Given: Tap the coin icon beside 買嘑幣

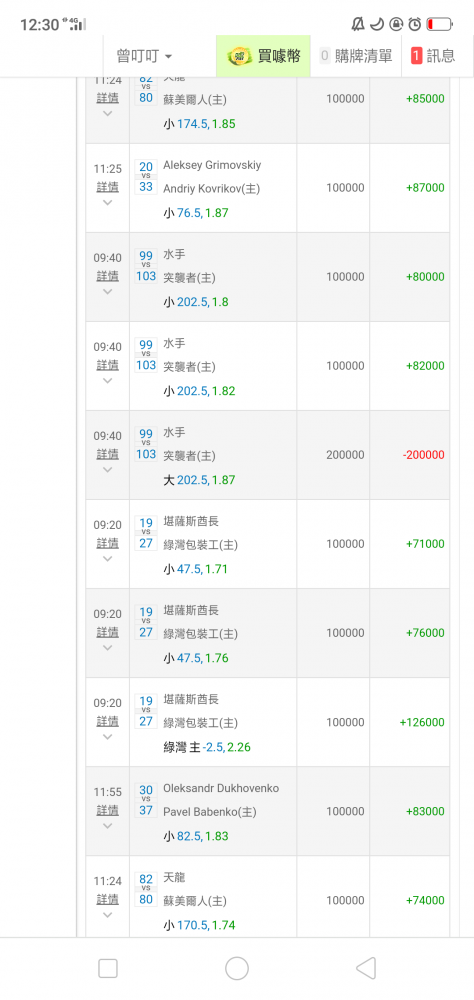Looking at the screenshot, I should 240,56.
